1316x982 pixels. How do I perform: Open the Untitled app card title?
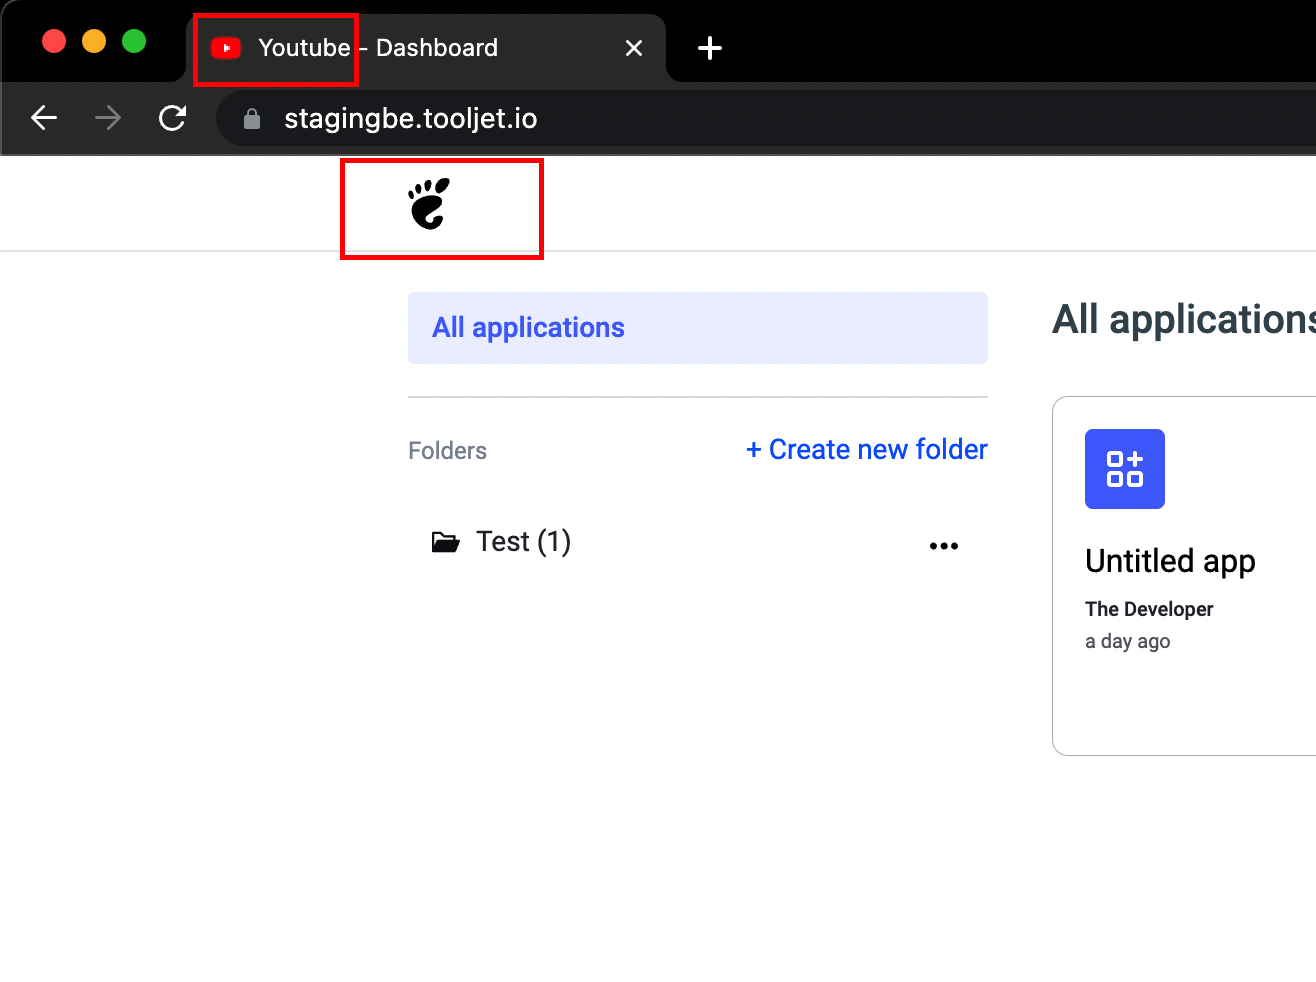[1170, 561]
